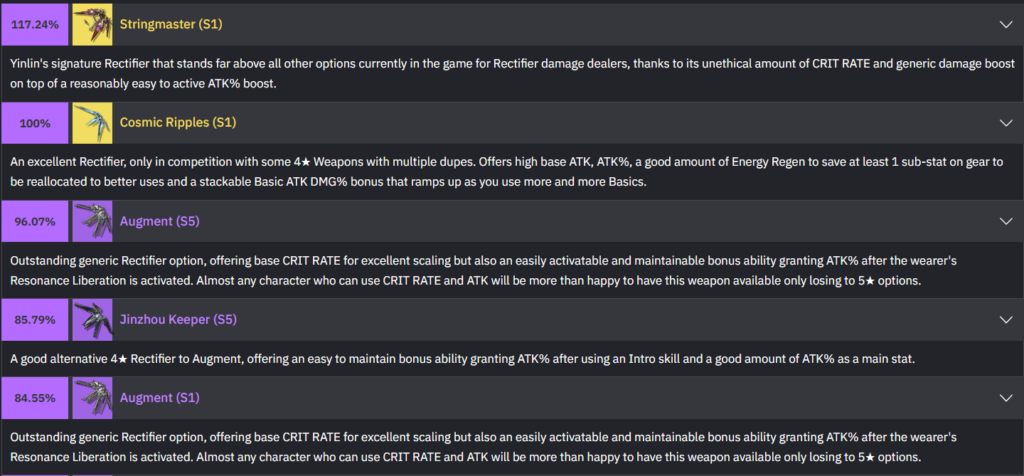The height and width of the screenshot is (476, 1024).
Task: Select the Augment (S1) title text
Action: (160, 398)
